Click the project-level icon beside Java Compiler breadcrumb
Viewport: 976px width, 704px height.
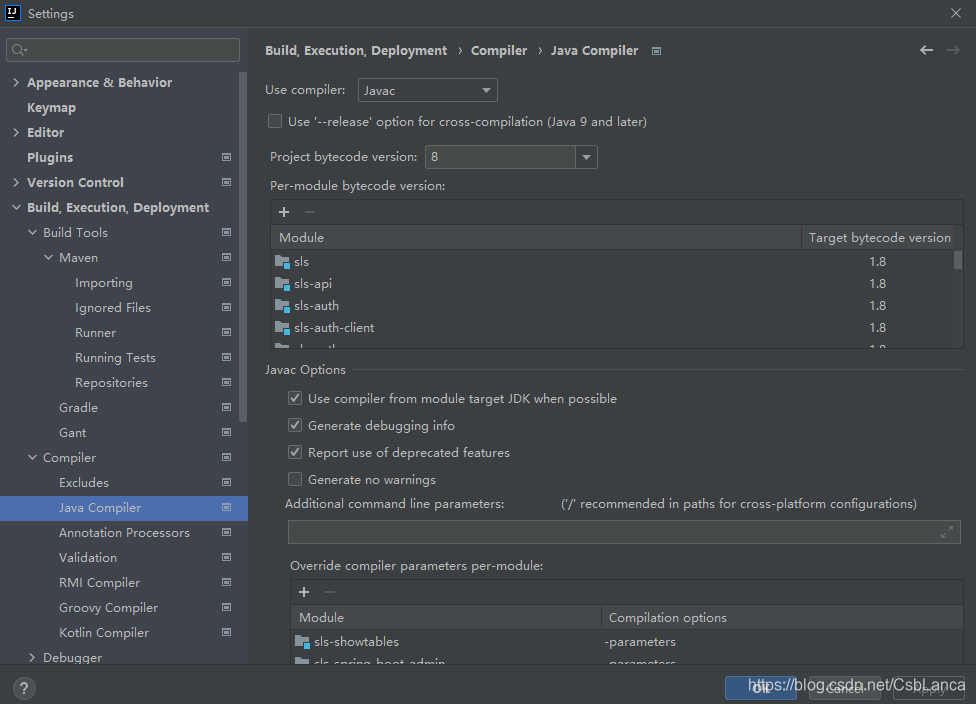coord(656,51)
